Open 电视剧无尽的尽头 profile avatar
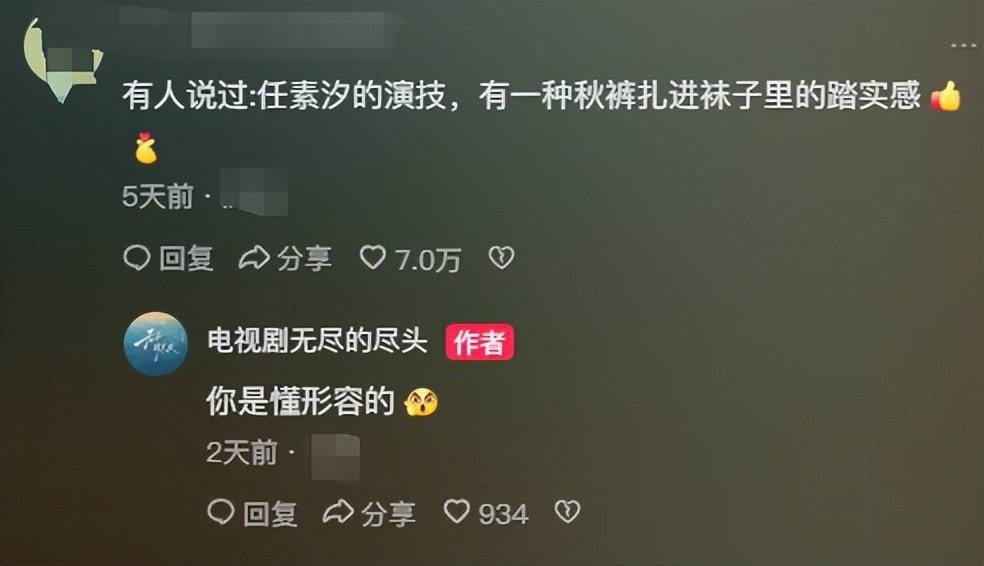This screenshot has height=566, width=984. [x=156, y=344]
